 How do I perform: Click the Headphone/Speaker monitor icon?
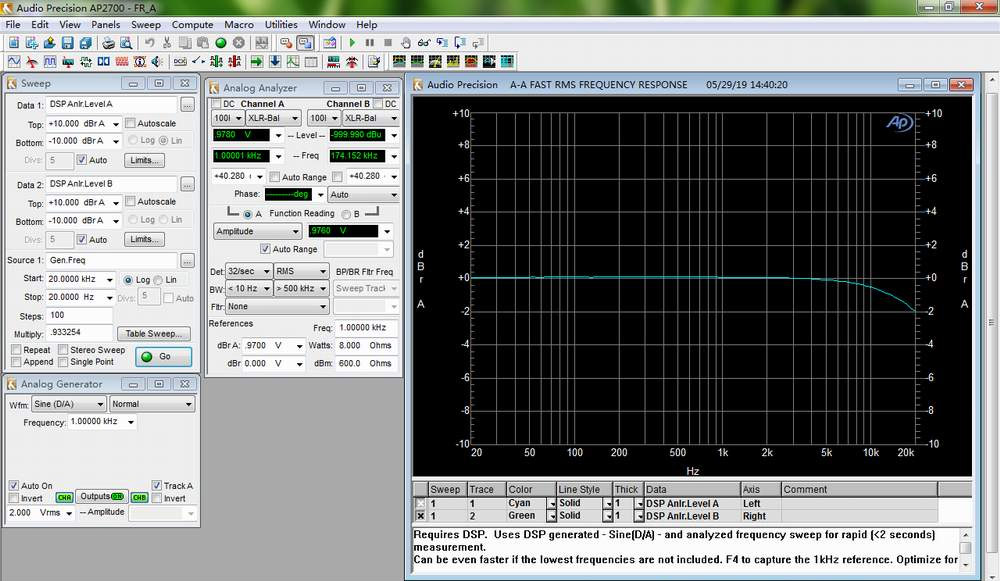[157, 61]
